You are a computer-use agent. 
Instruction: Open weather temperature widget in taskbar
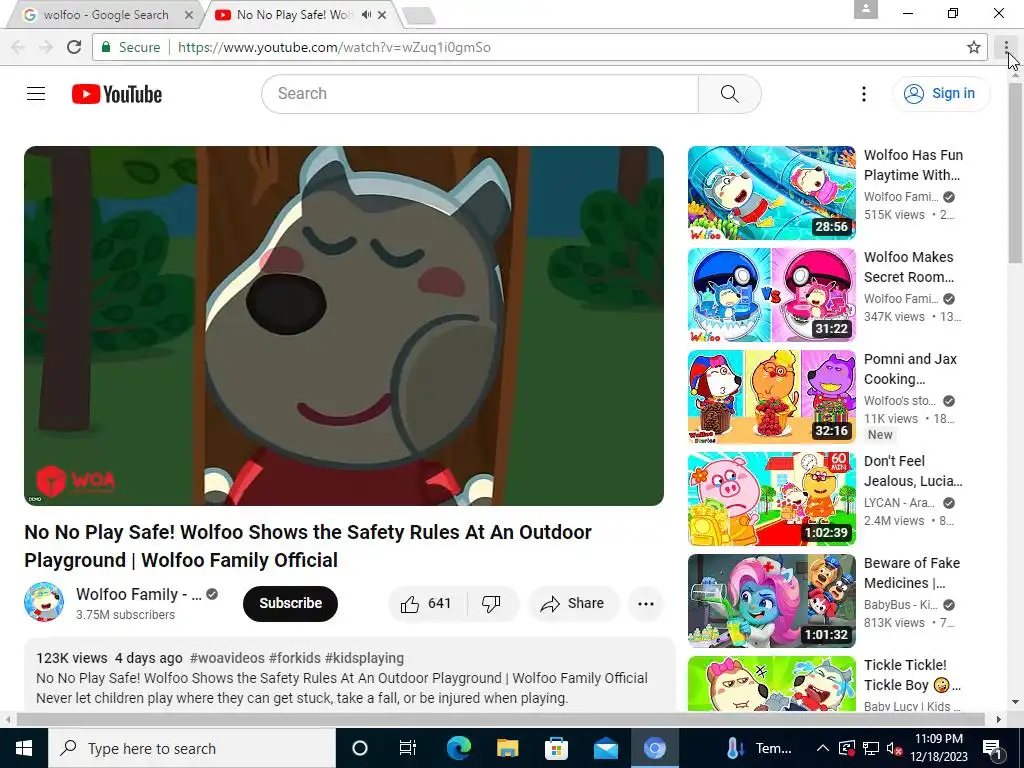pos(760,748)
